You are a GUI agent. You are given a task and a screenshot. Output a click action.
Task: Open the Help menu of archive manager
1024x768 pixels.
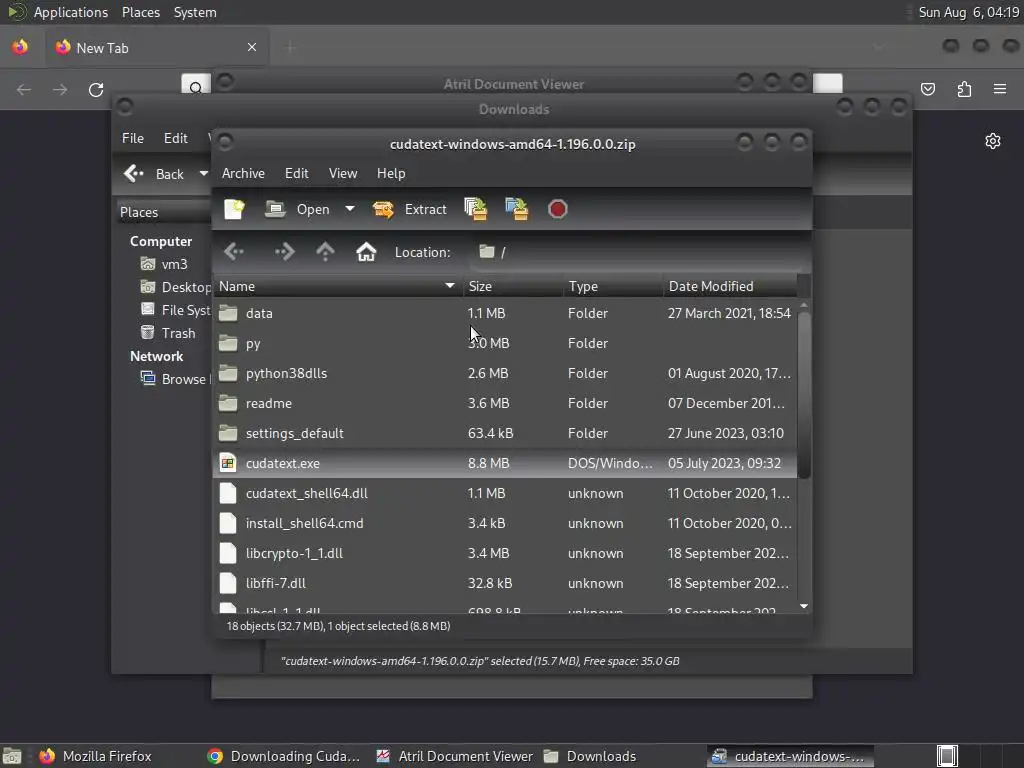pos(391,173)
